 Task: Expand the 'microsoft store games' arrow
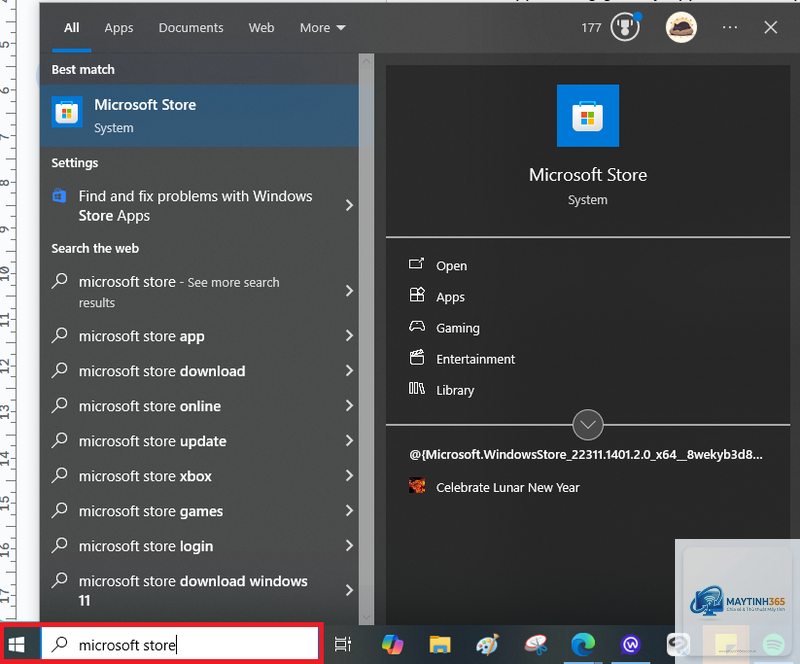click(x=349, y=511)
